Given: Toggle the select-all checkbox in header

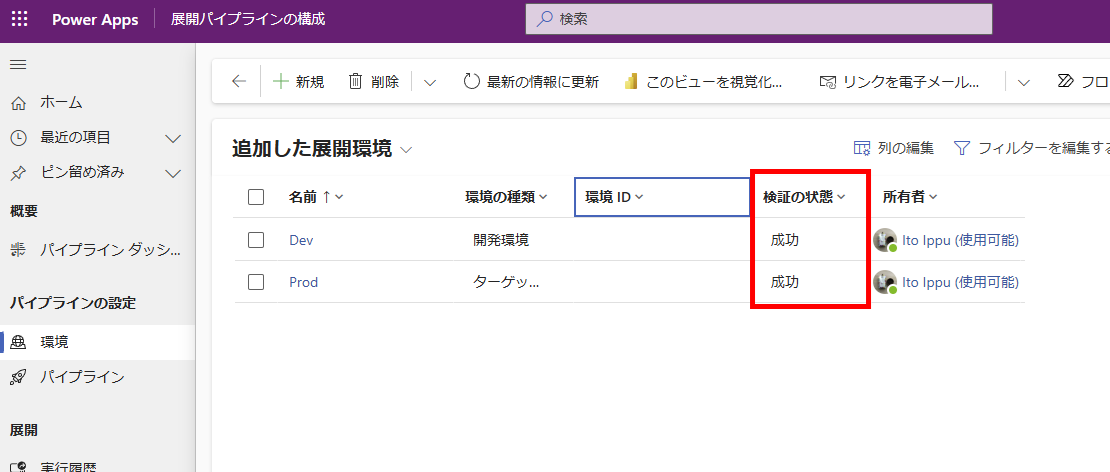Looking at the screenshot, I should [256, 197].
